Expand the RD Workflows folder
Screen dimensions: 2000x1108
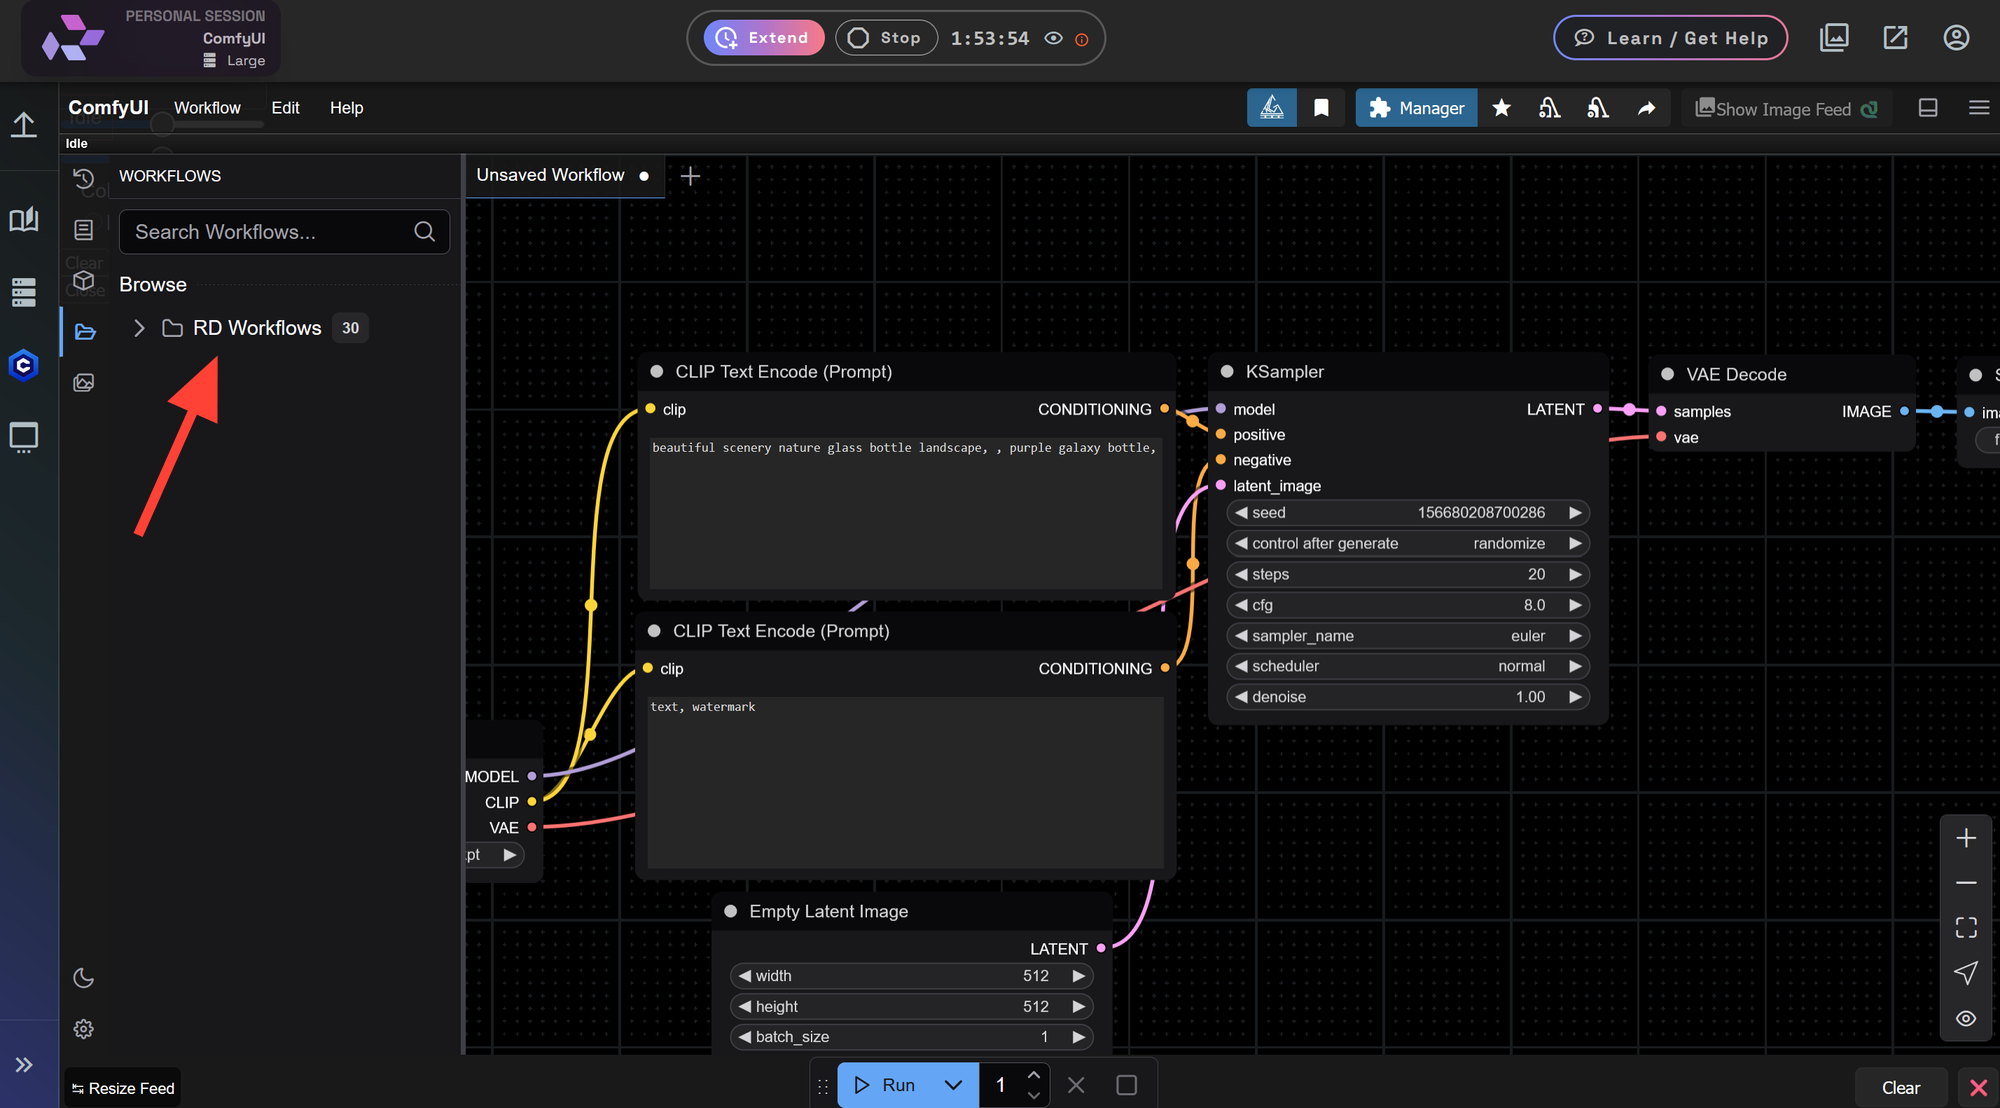138,328
